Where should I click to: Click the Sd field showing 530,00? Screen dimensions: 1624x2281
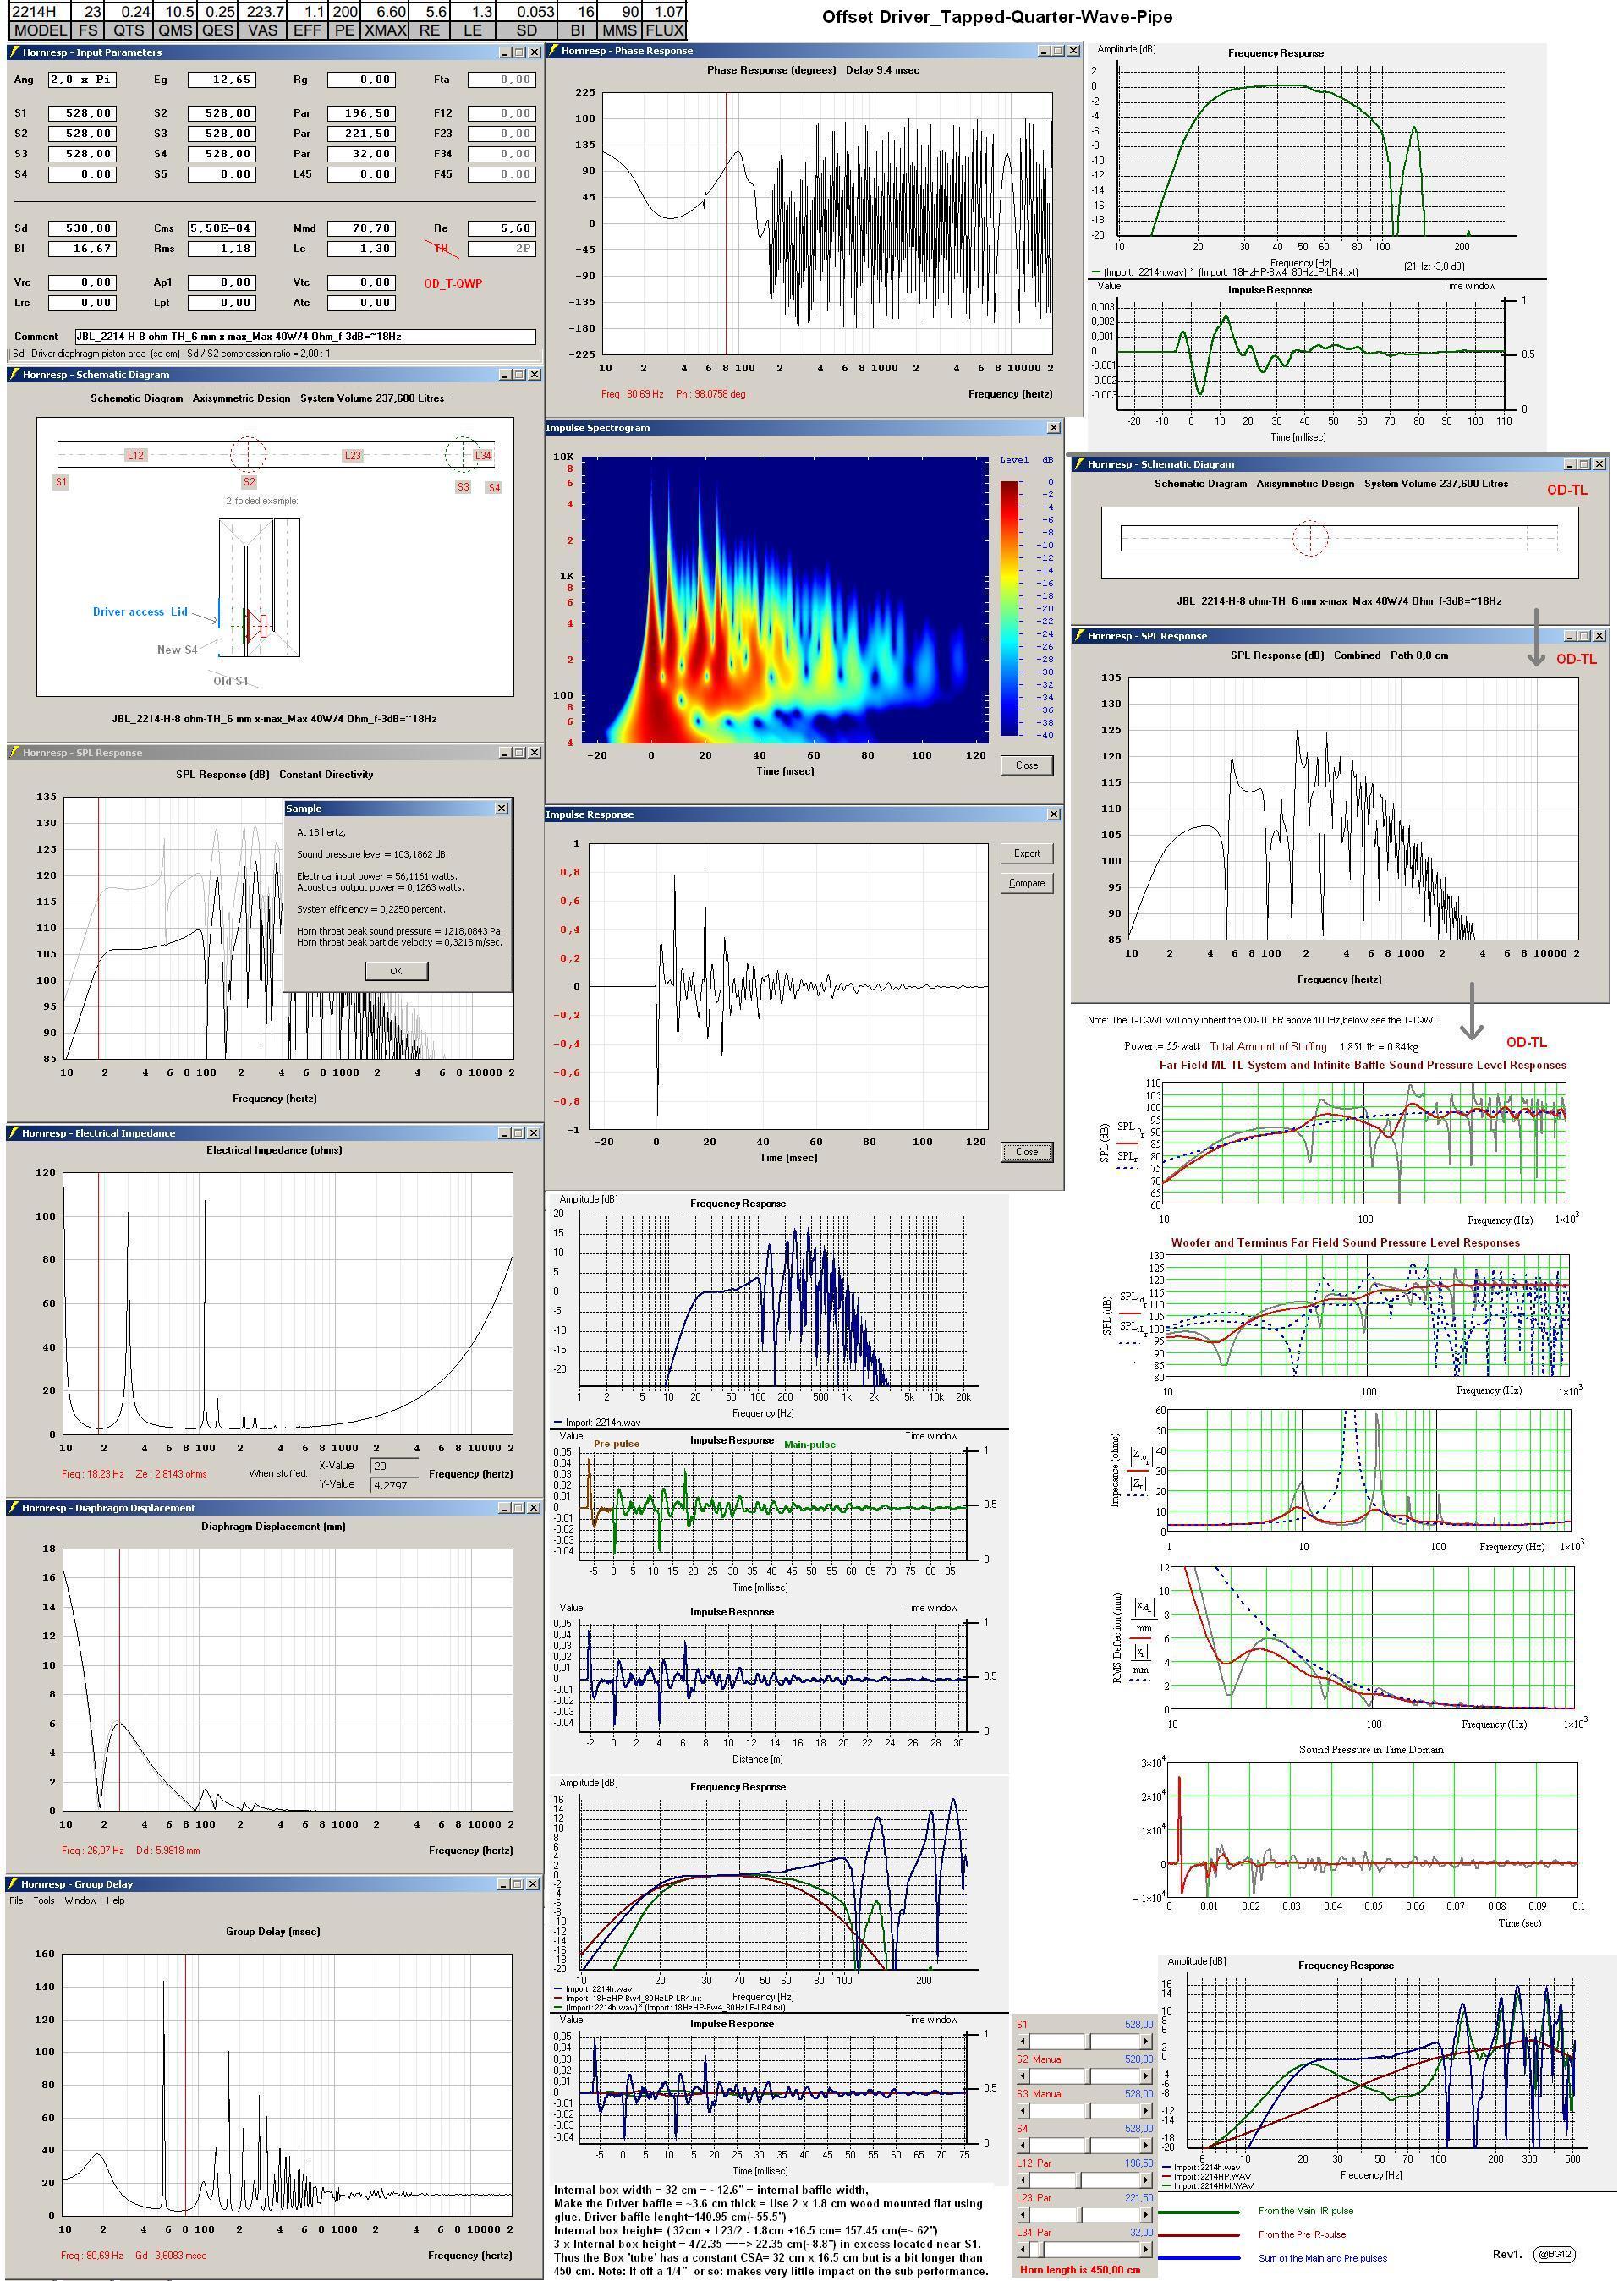(82, 228)
